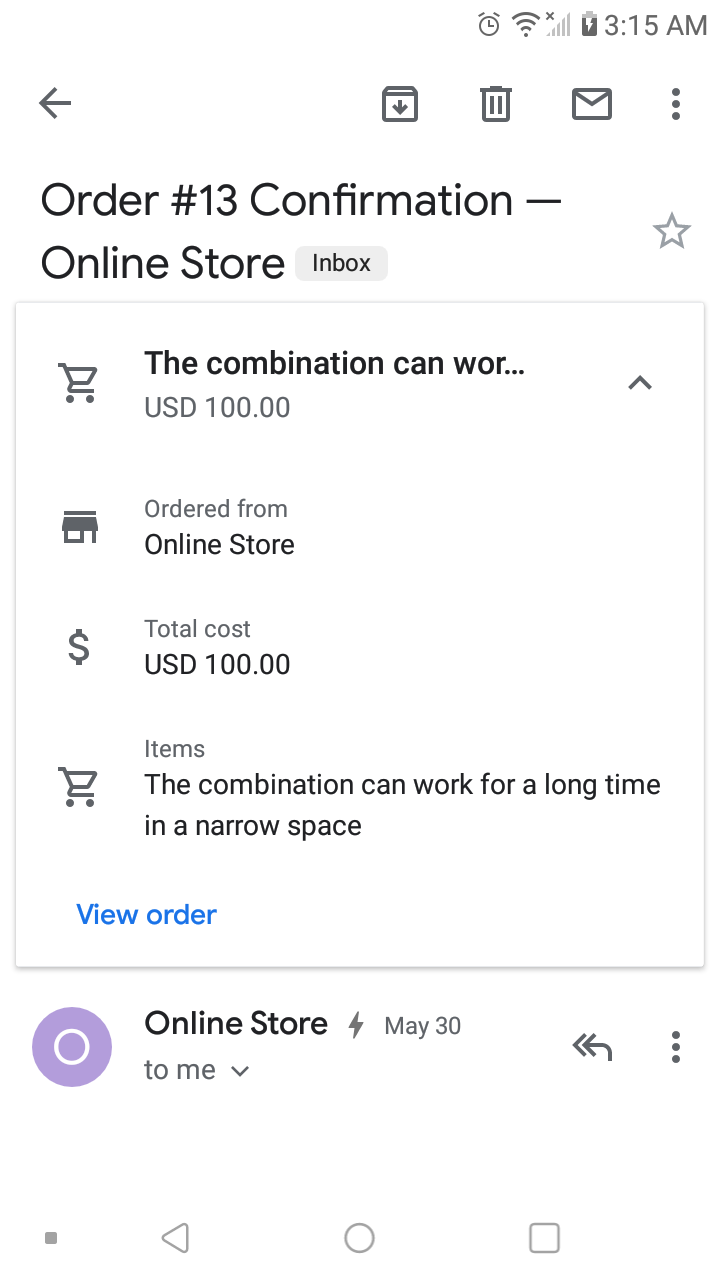Mark email as unread envelope icon
Image resolution: width=720 pixels, height=1280 pixels.
592,103
